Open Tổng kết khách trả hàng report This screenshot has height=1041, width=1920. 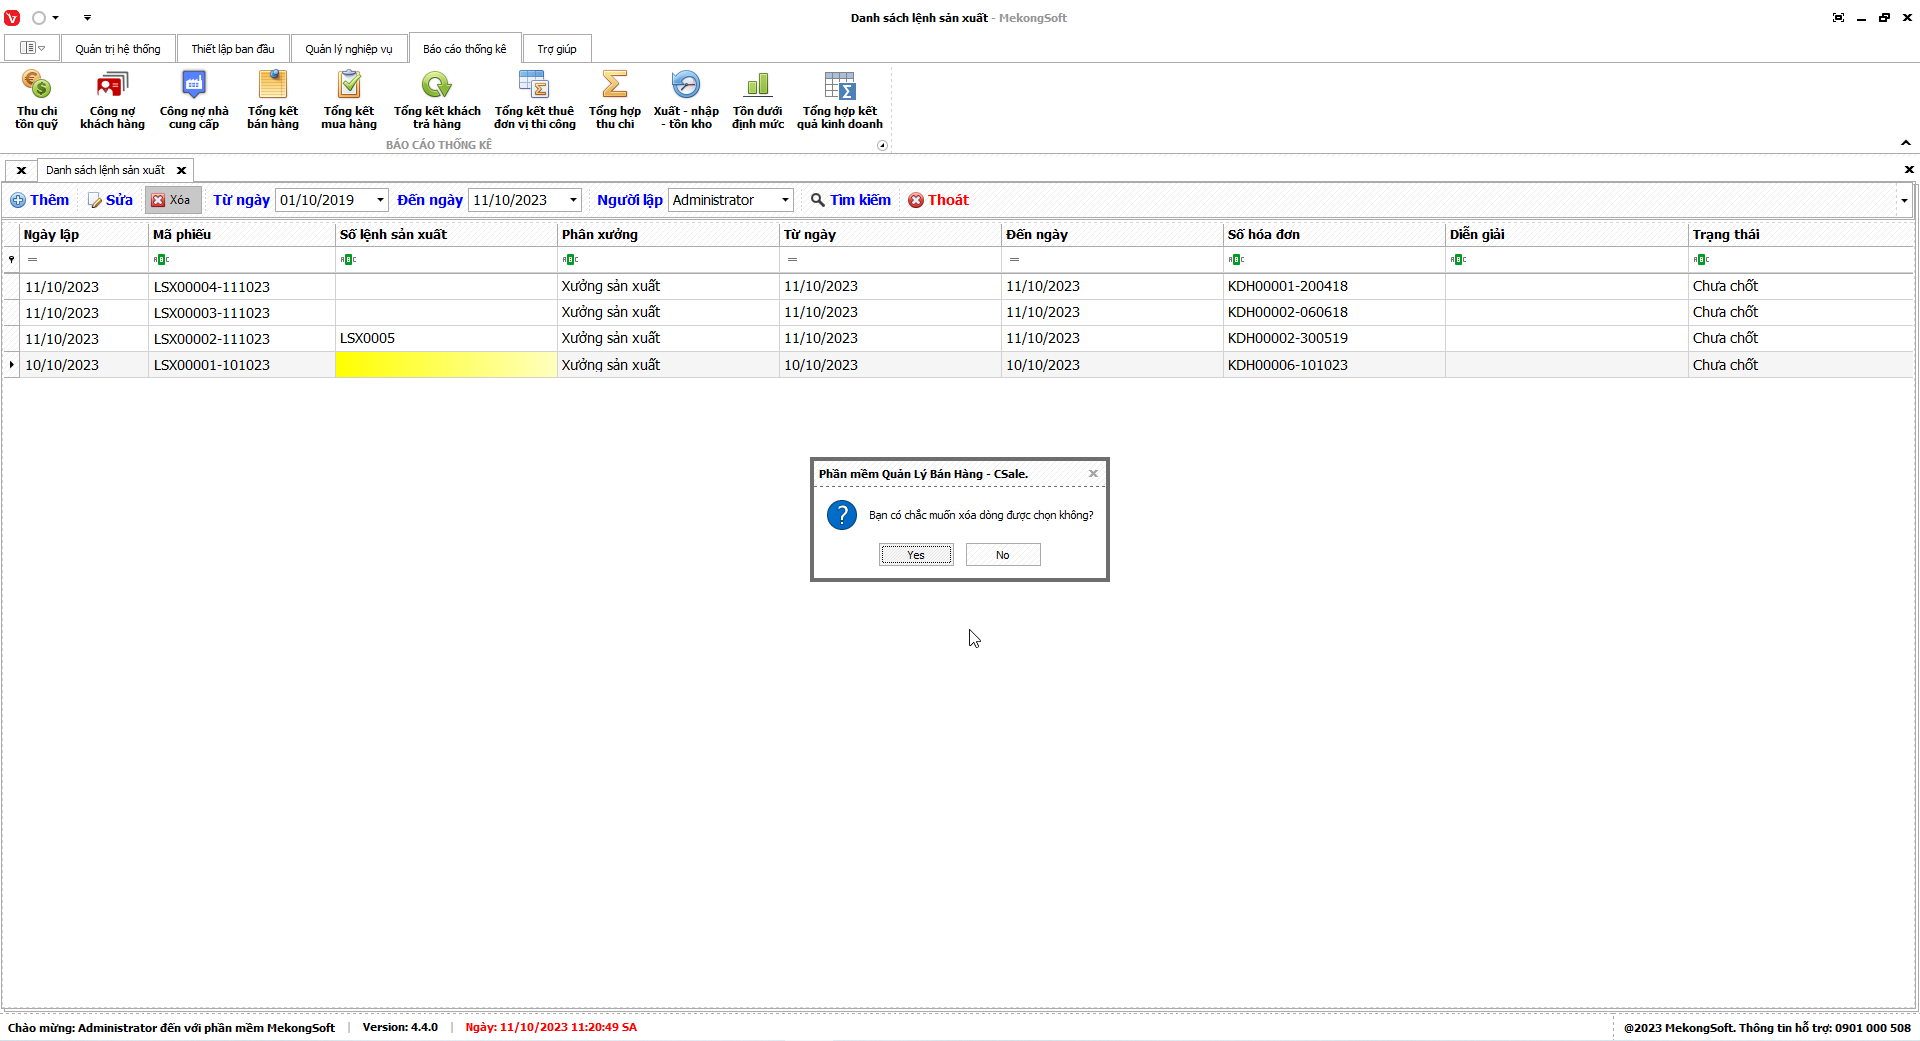click(x=437, y=99)
